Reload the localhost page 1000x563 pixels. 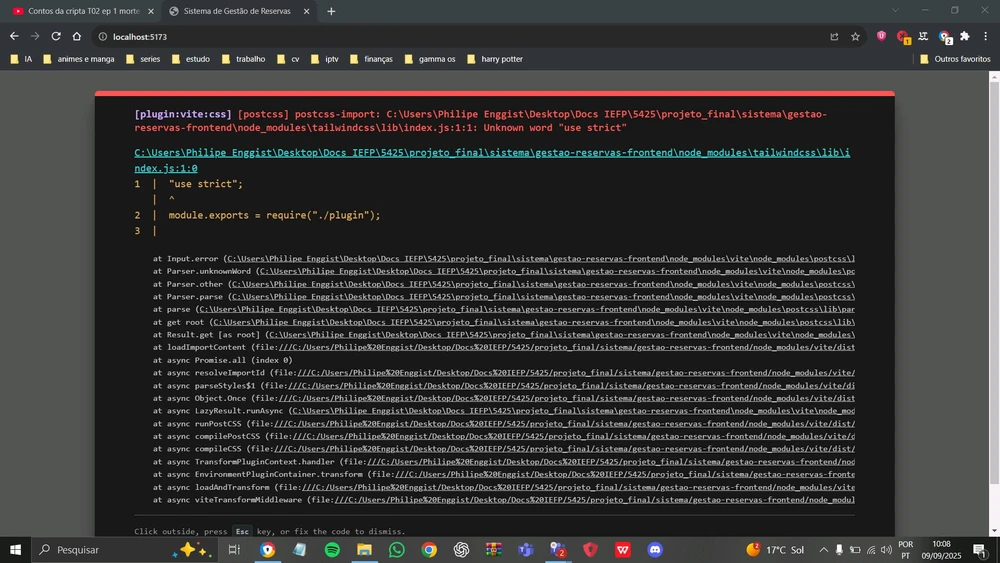[56, 36]
